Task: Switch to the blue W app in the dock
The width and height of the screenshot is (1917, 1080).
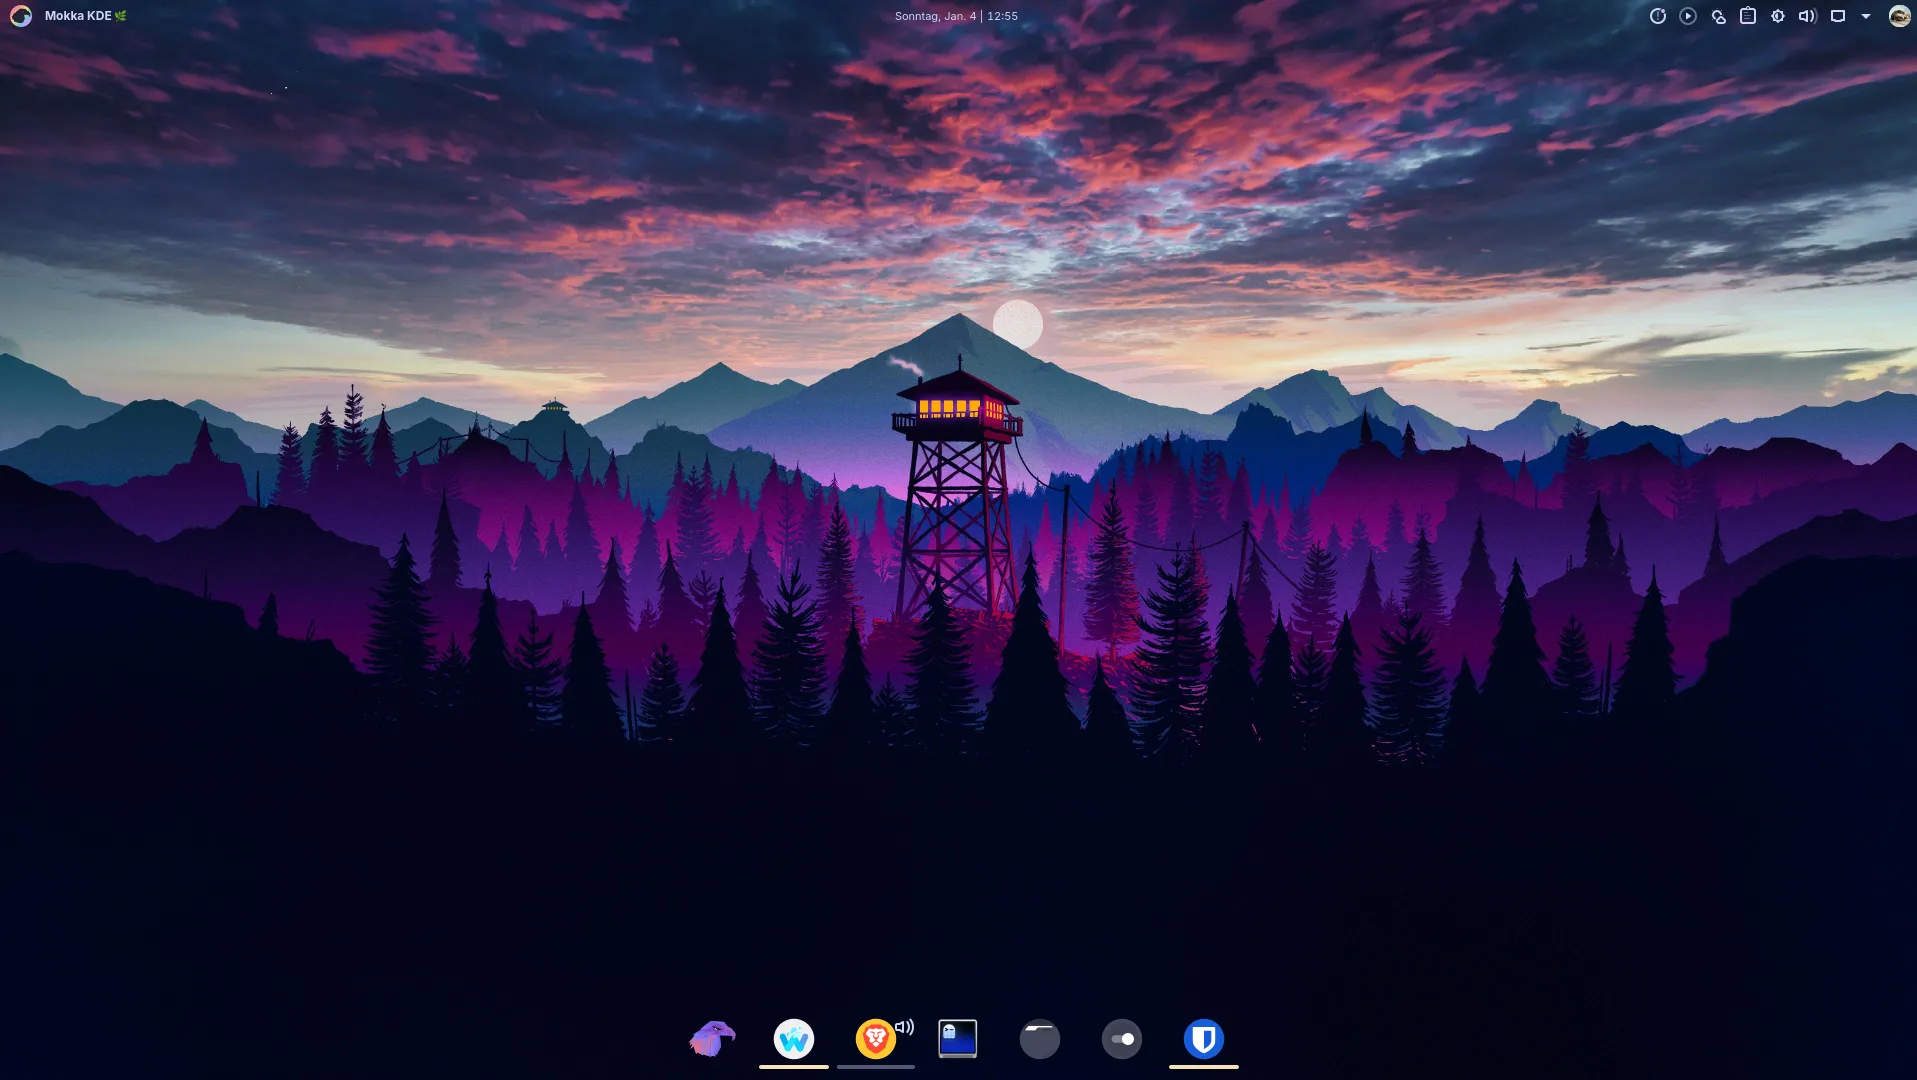Action: [794, 1039]
